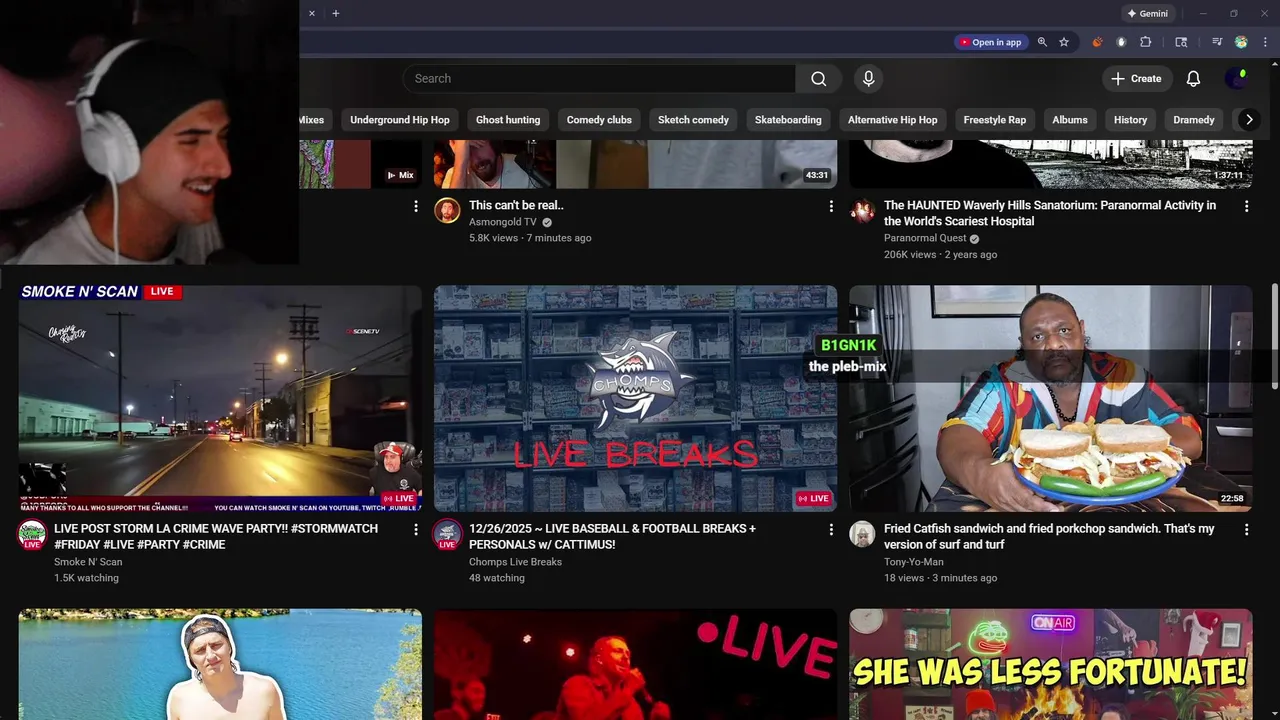Select the Skateboarding chip

coord(788,120)
